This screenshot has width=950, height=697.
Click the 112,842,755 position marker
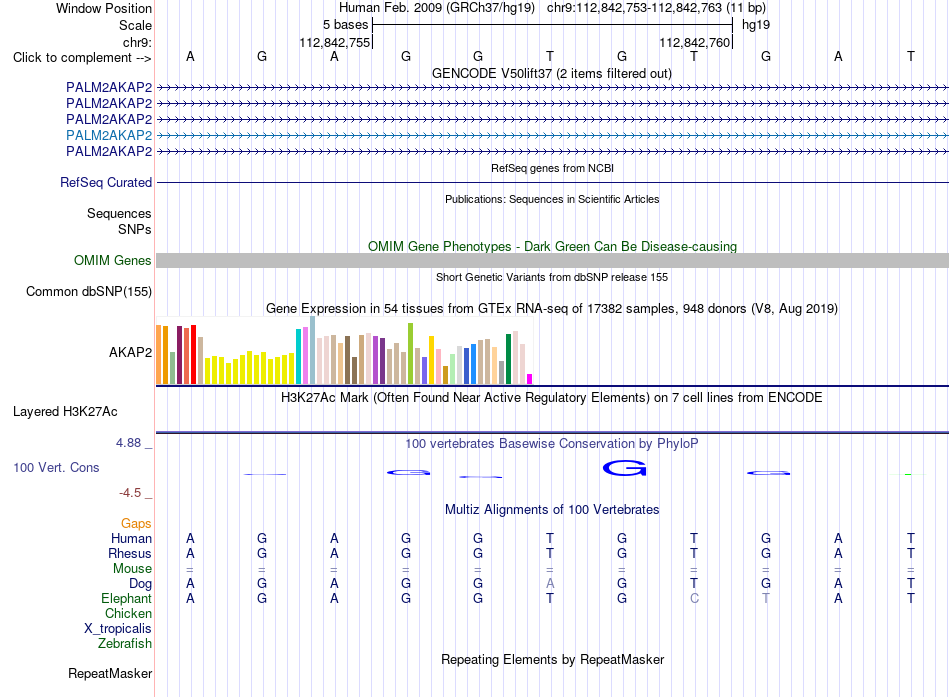334,42
